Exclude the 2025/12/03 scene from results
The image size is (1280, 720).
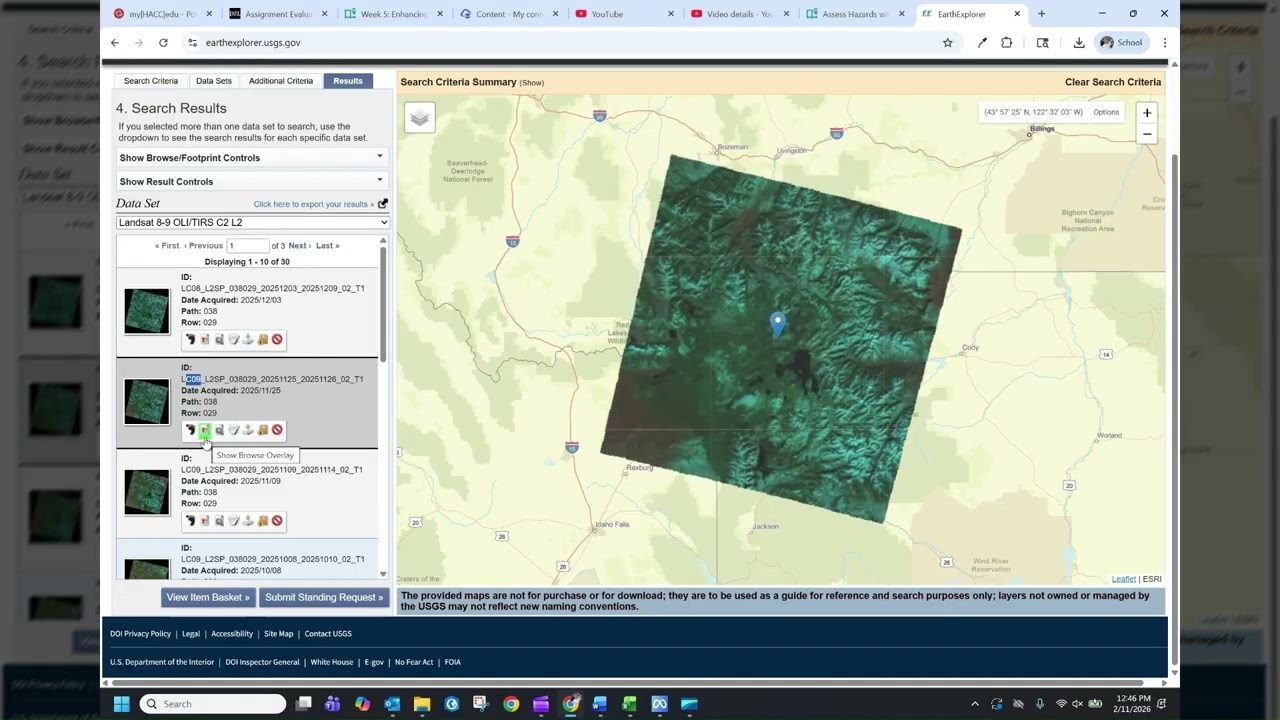277,340
